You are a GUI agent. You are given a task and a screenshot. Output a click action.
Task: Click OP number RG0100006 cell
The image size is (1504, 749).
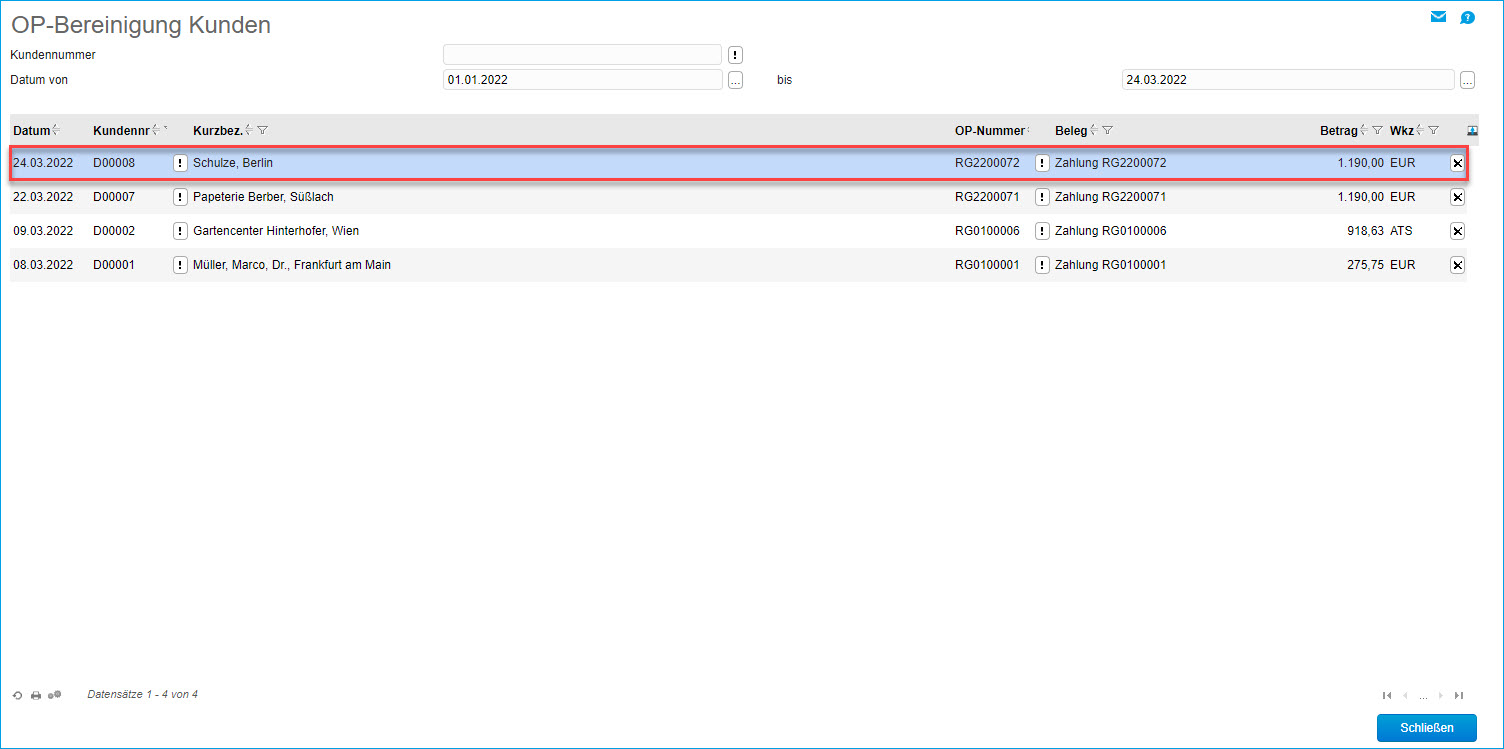[987, 231]
